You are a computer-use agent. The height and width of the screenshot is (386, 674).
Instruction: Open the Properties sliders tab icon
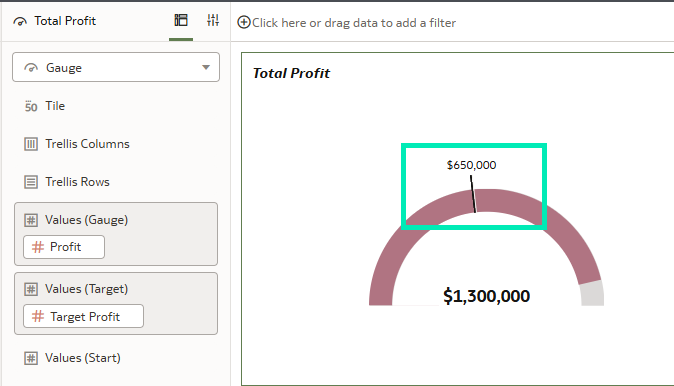click(213, 20)
